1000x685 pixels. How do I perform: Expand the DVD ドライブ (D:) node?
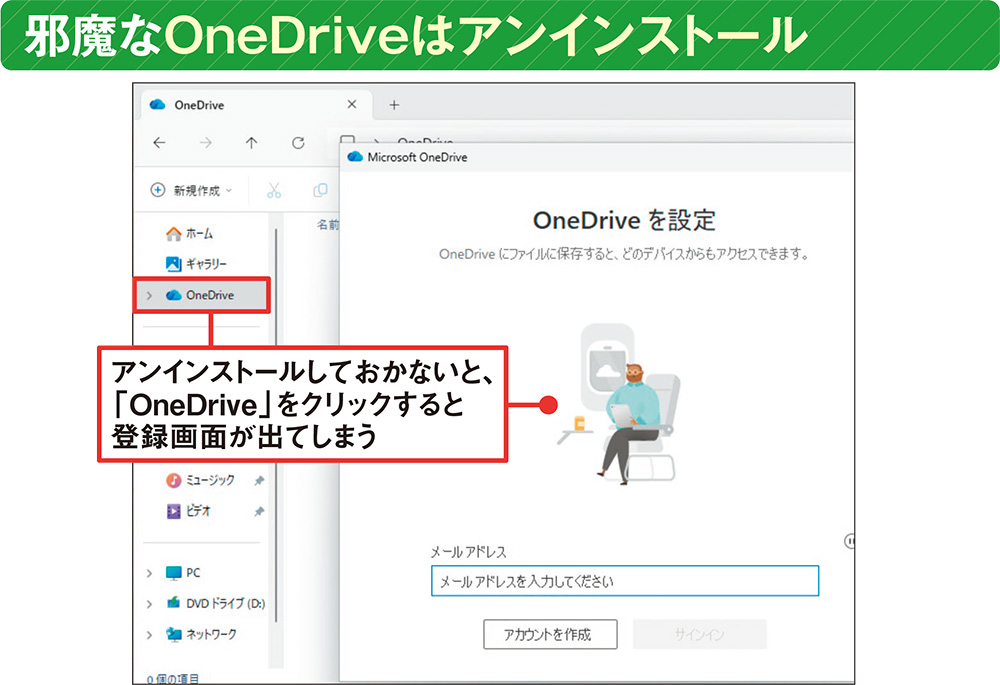[149, 603]
